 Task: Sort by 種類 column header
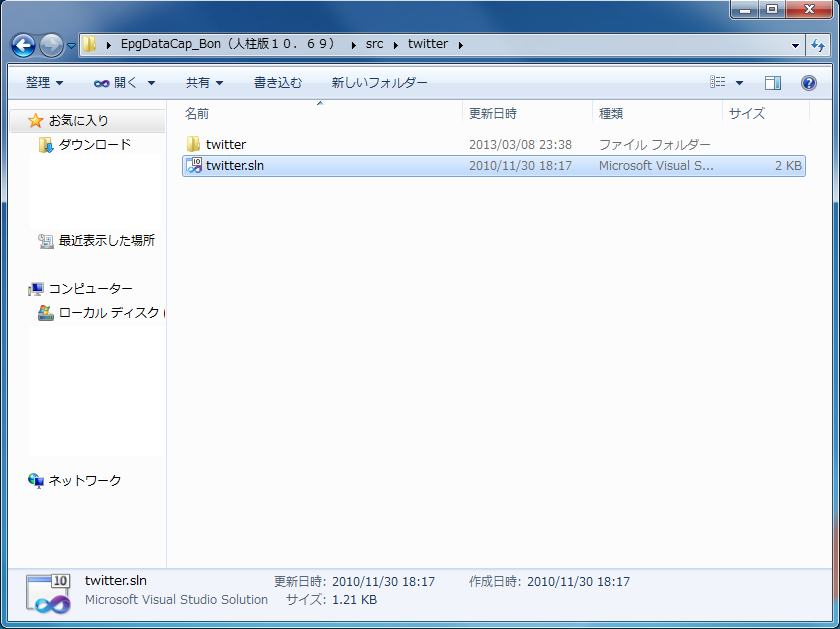coord(657,114)
